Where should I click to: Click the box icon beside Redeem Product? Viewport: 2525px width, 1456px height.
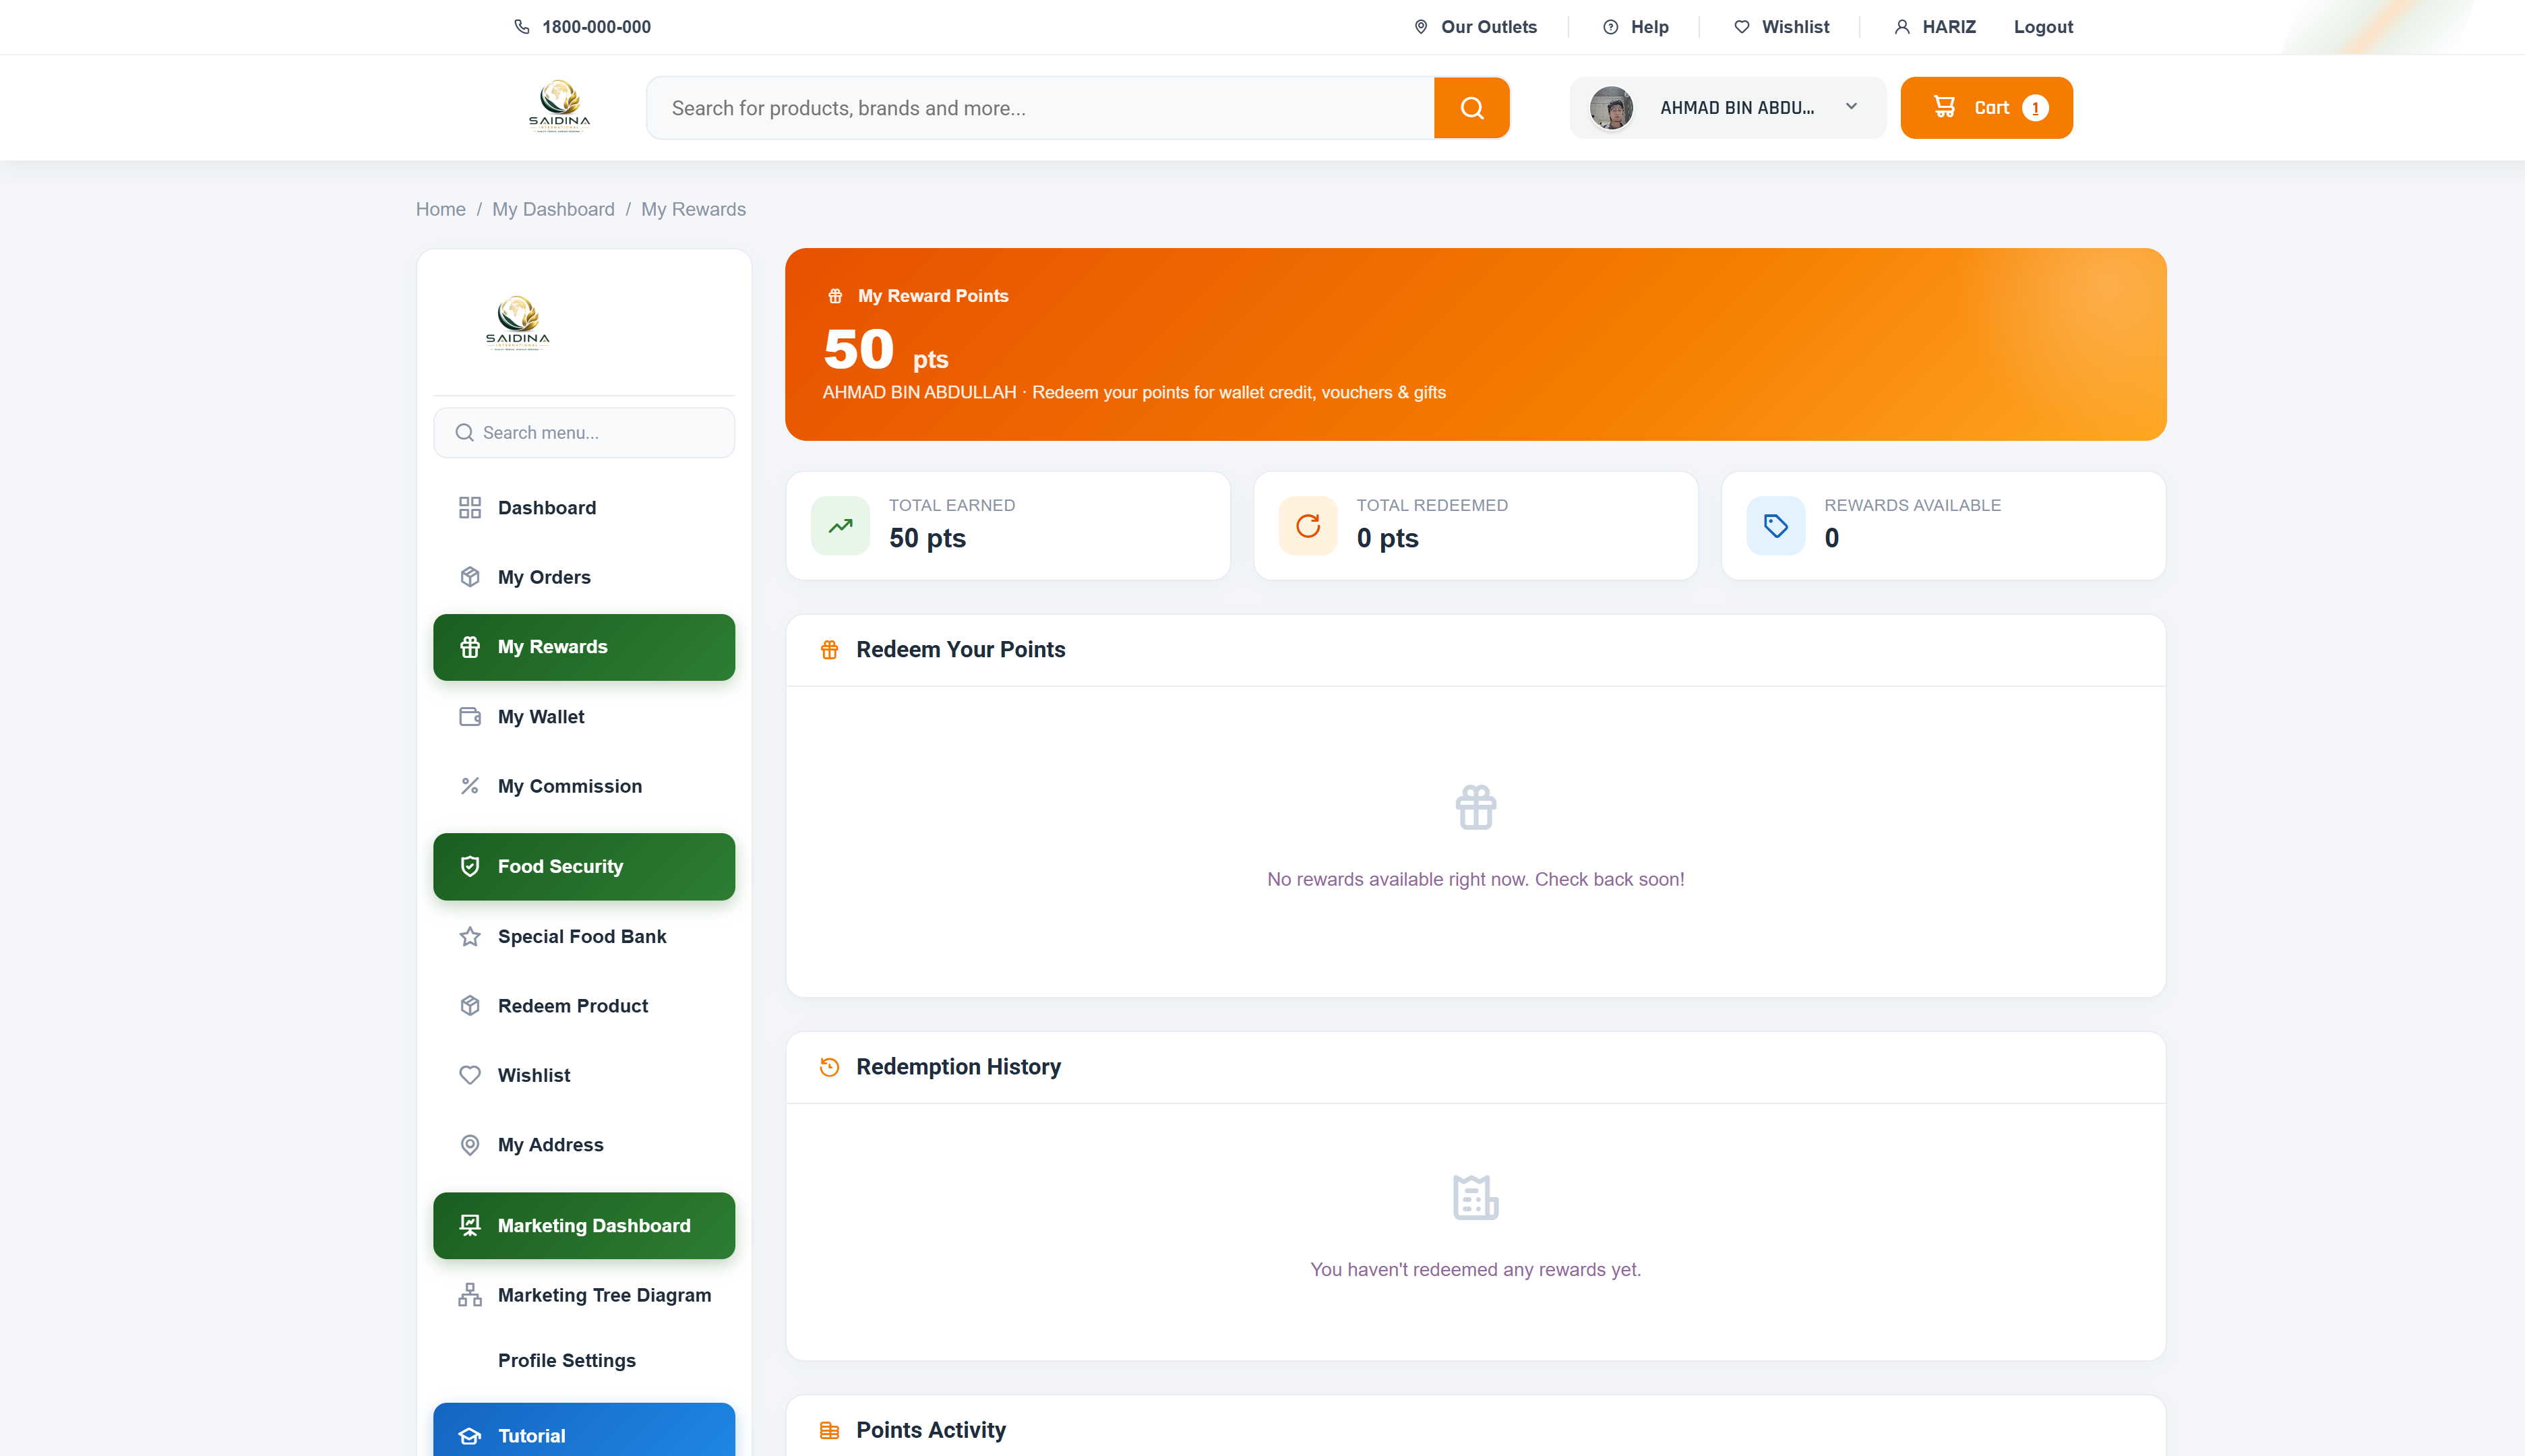(x=470, y=1005)
